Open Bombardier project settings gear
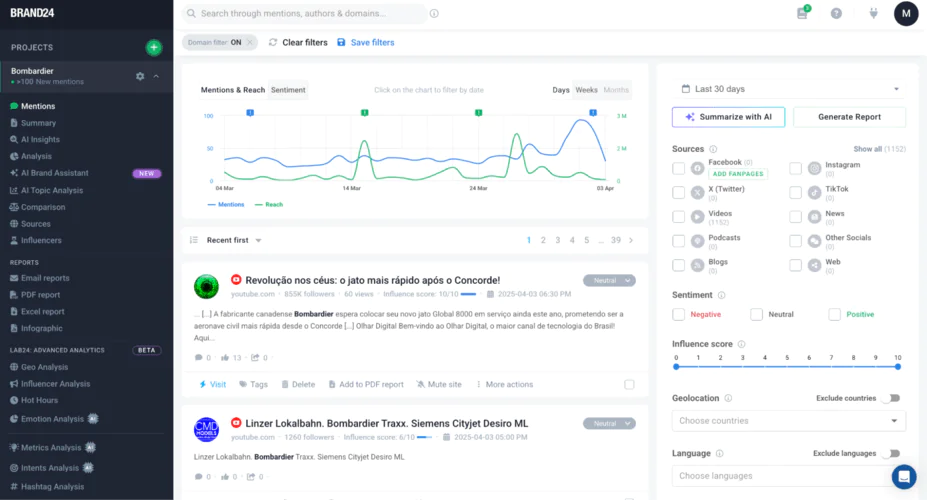This screenshot has height=500, width=927. pos(140,76)
